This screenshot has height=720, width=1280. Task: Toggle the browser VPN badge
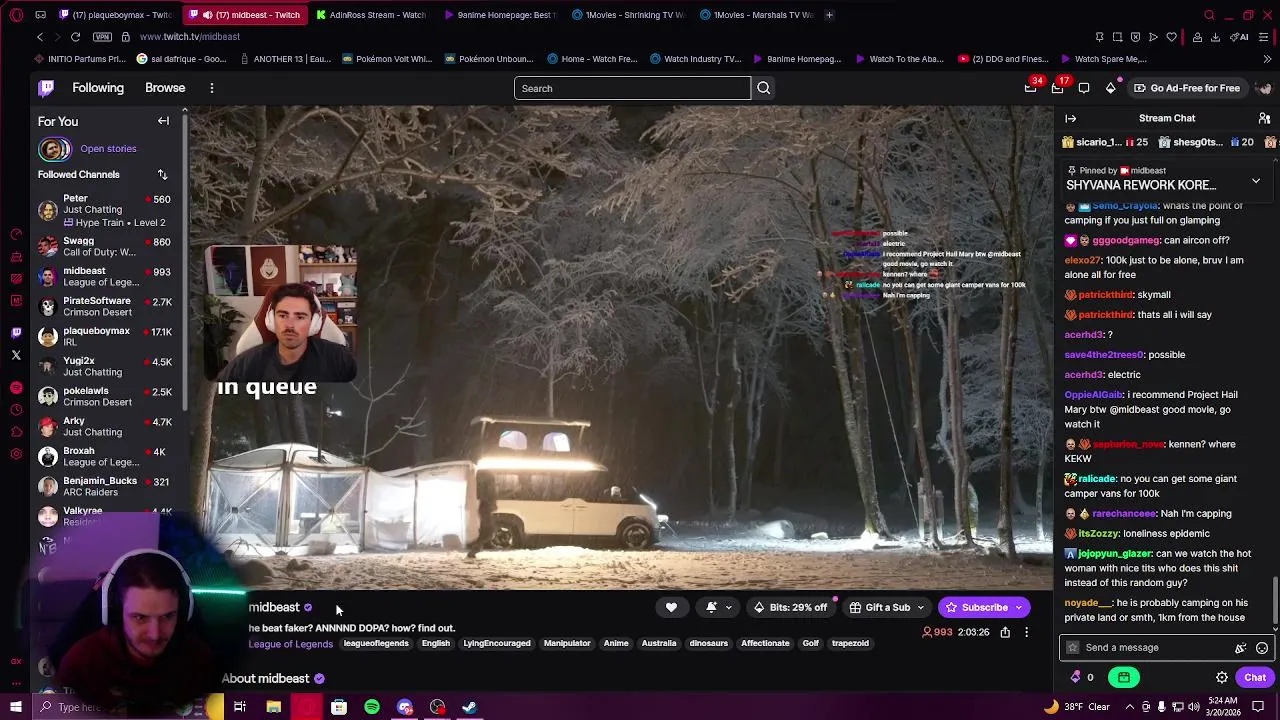coord(102,37)
